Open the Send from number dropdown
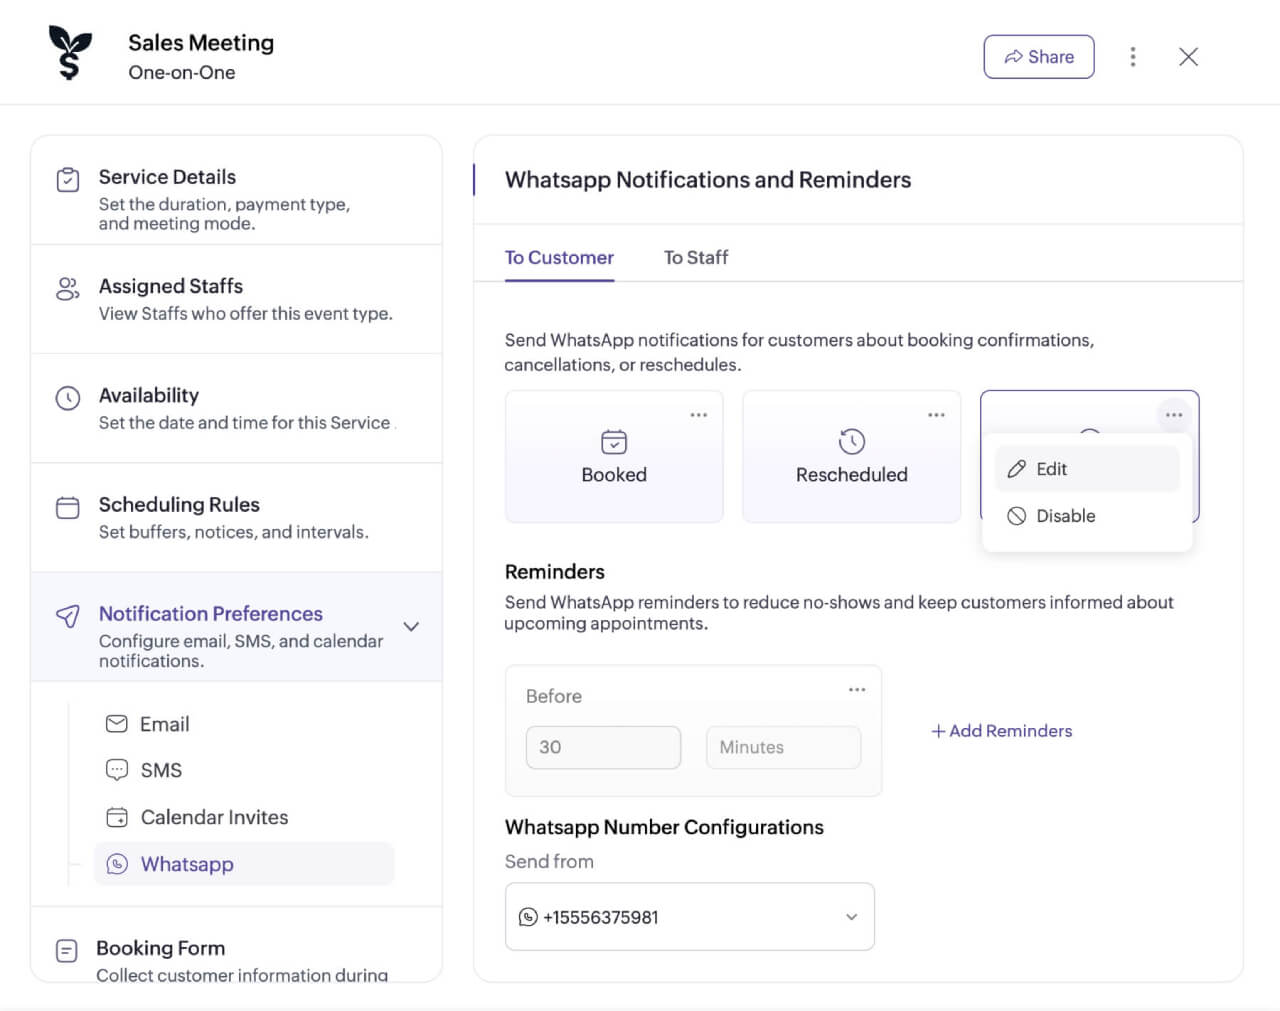1280x1011 pixels. [690, 916]
